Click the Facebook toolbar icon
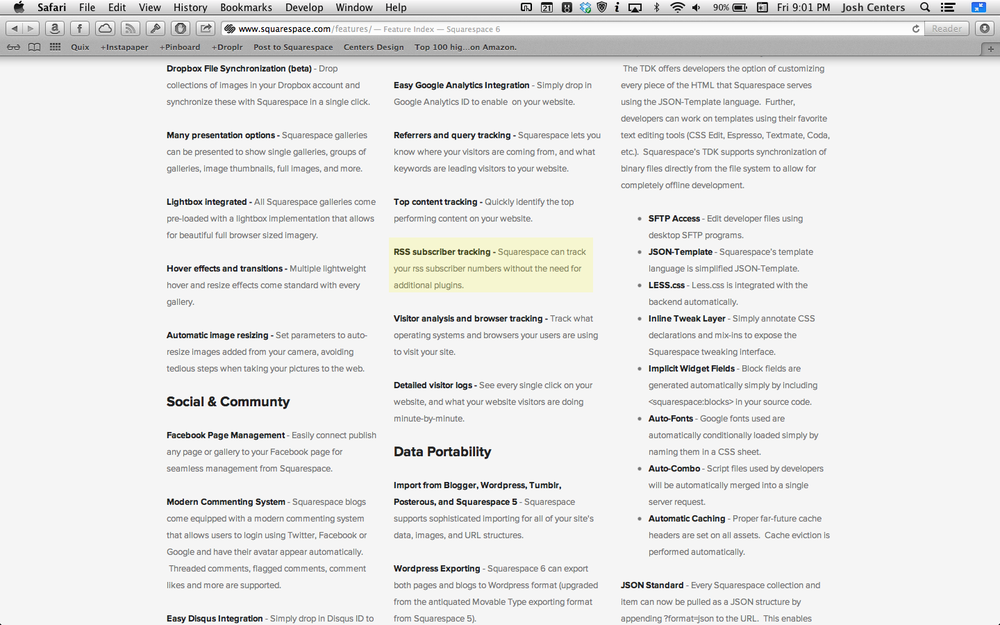Screen dimensions: 1000x625 coord(79,28)
